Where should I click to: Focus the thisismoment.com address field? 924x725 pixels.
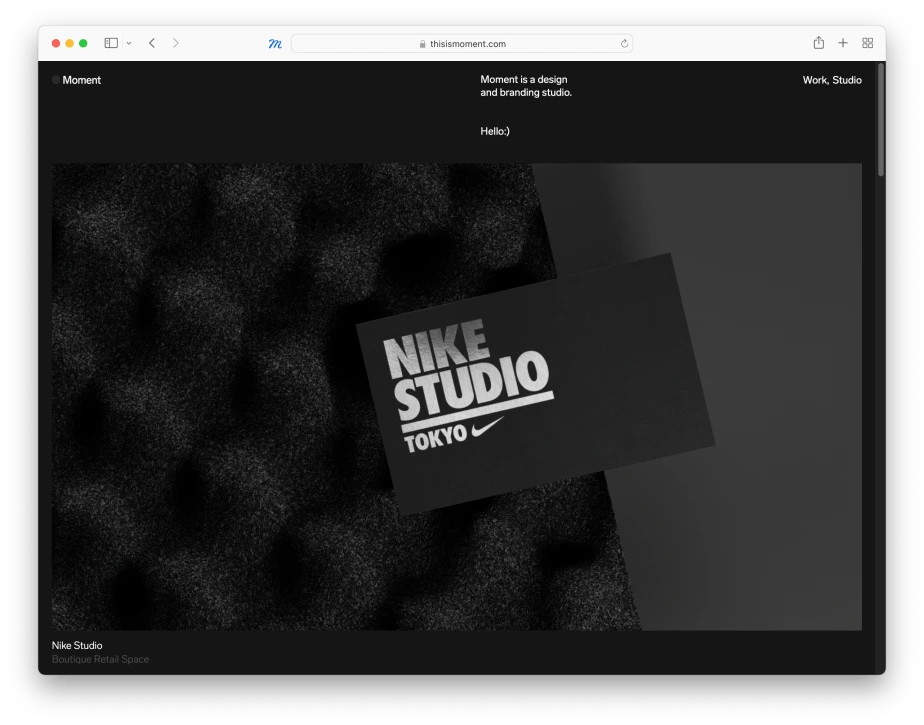click(x=462, y=44)
